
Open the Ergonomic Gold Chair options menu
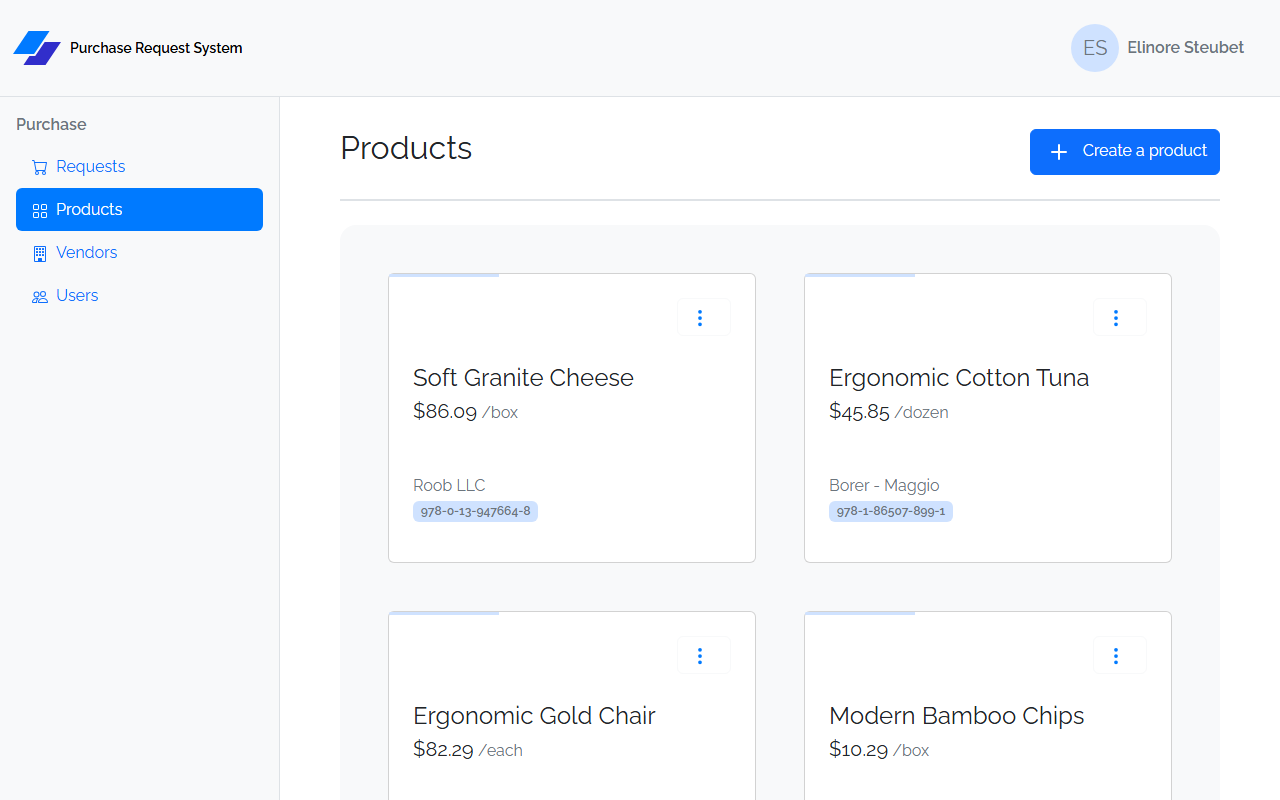[x=704, y=655]
